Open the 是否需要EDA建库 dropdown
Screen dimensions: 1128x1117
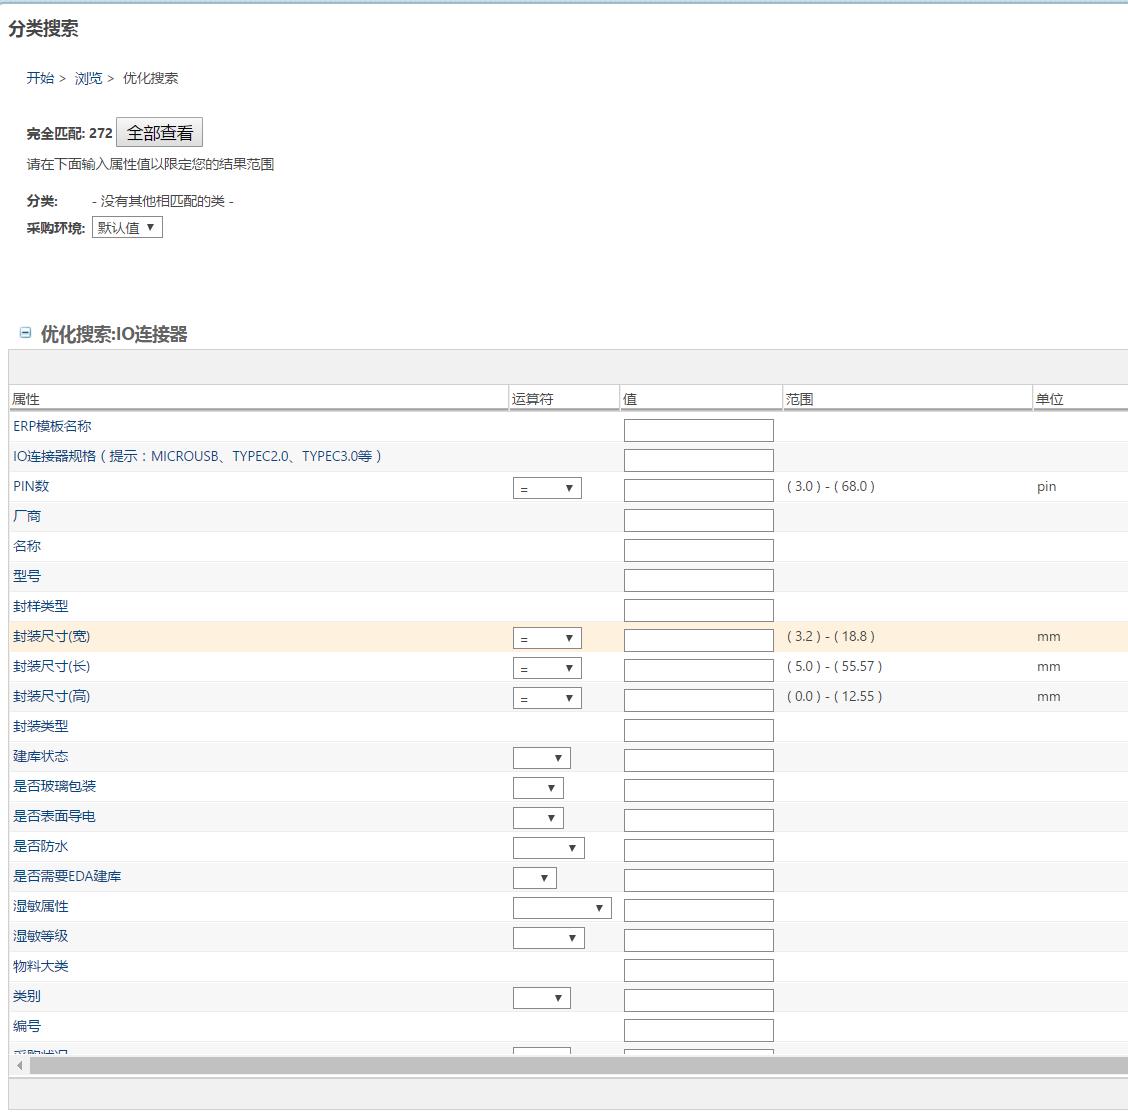[535, 878]
